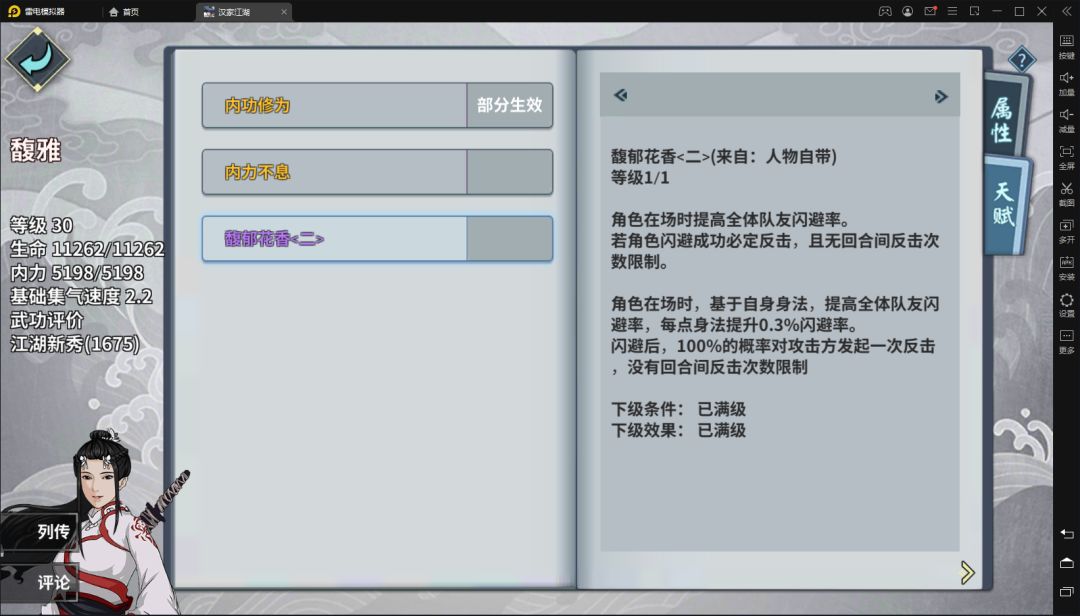Switch to the 首页 tab
The image size is (1080, 616).
[124, 12]
